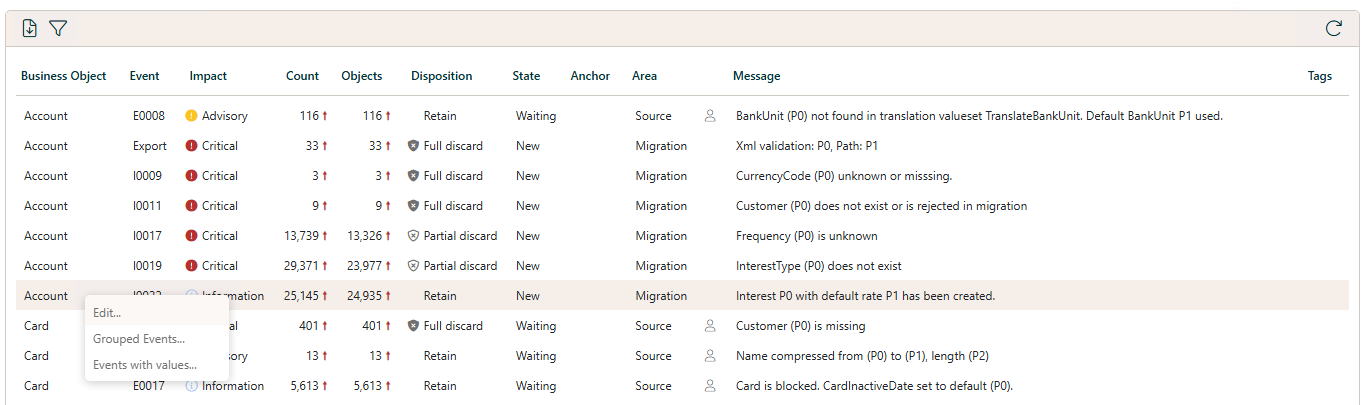The image size is (1367, 405).
Task: Click the Message column header
Action: 756,76
